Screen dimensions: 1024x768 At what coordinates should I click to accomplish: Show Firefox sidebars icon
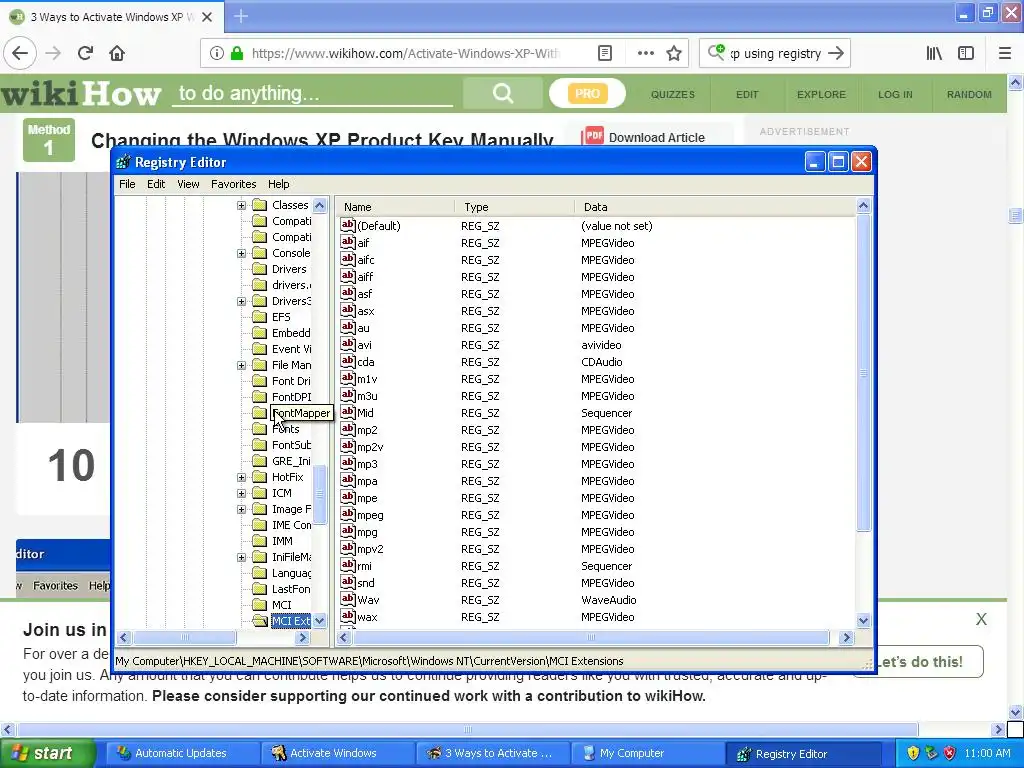tap(966, 53)
